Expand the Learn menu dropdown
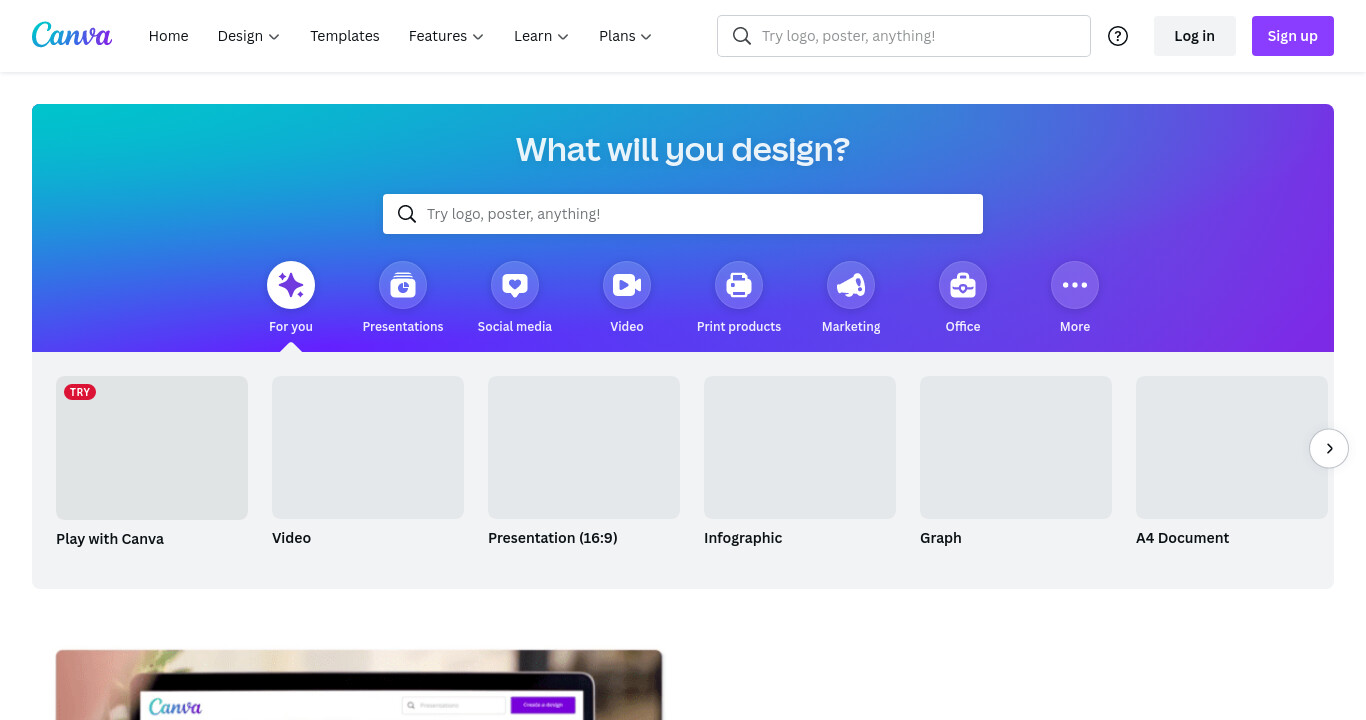 tap(541, 36)
